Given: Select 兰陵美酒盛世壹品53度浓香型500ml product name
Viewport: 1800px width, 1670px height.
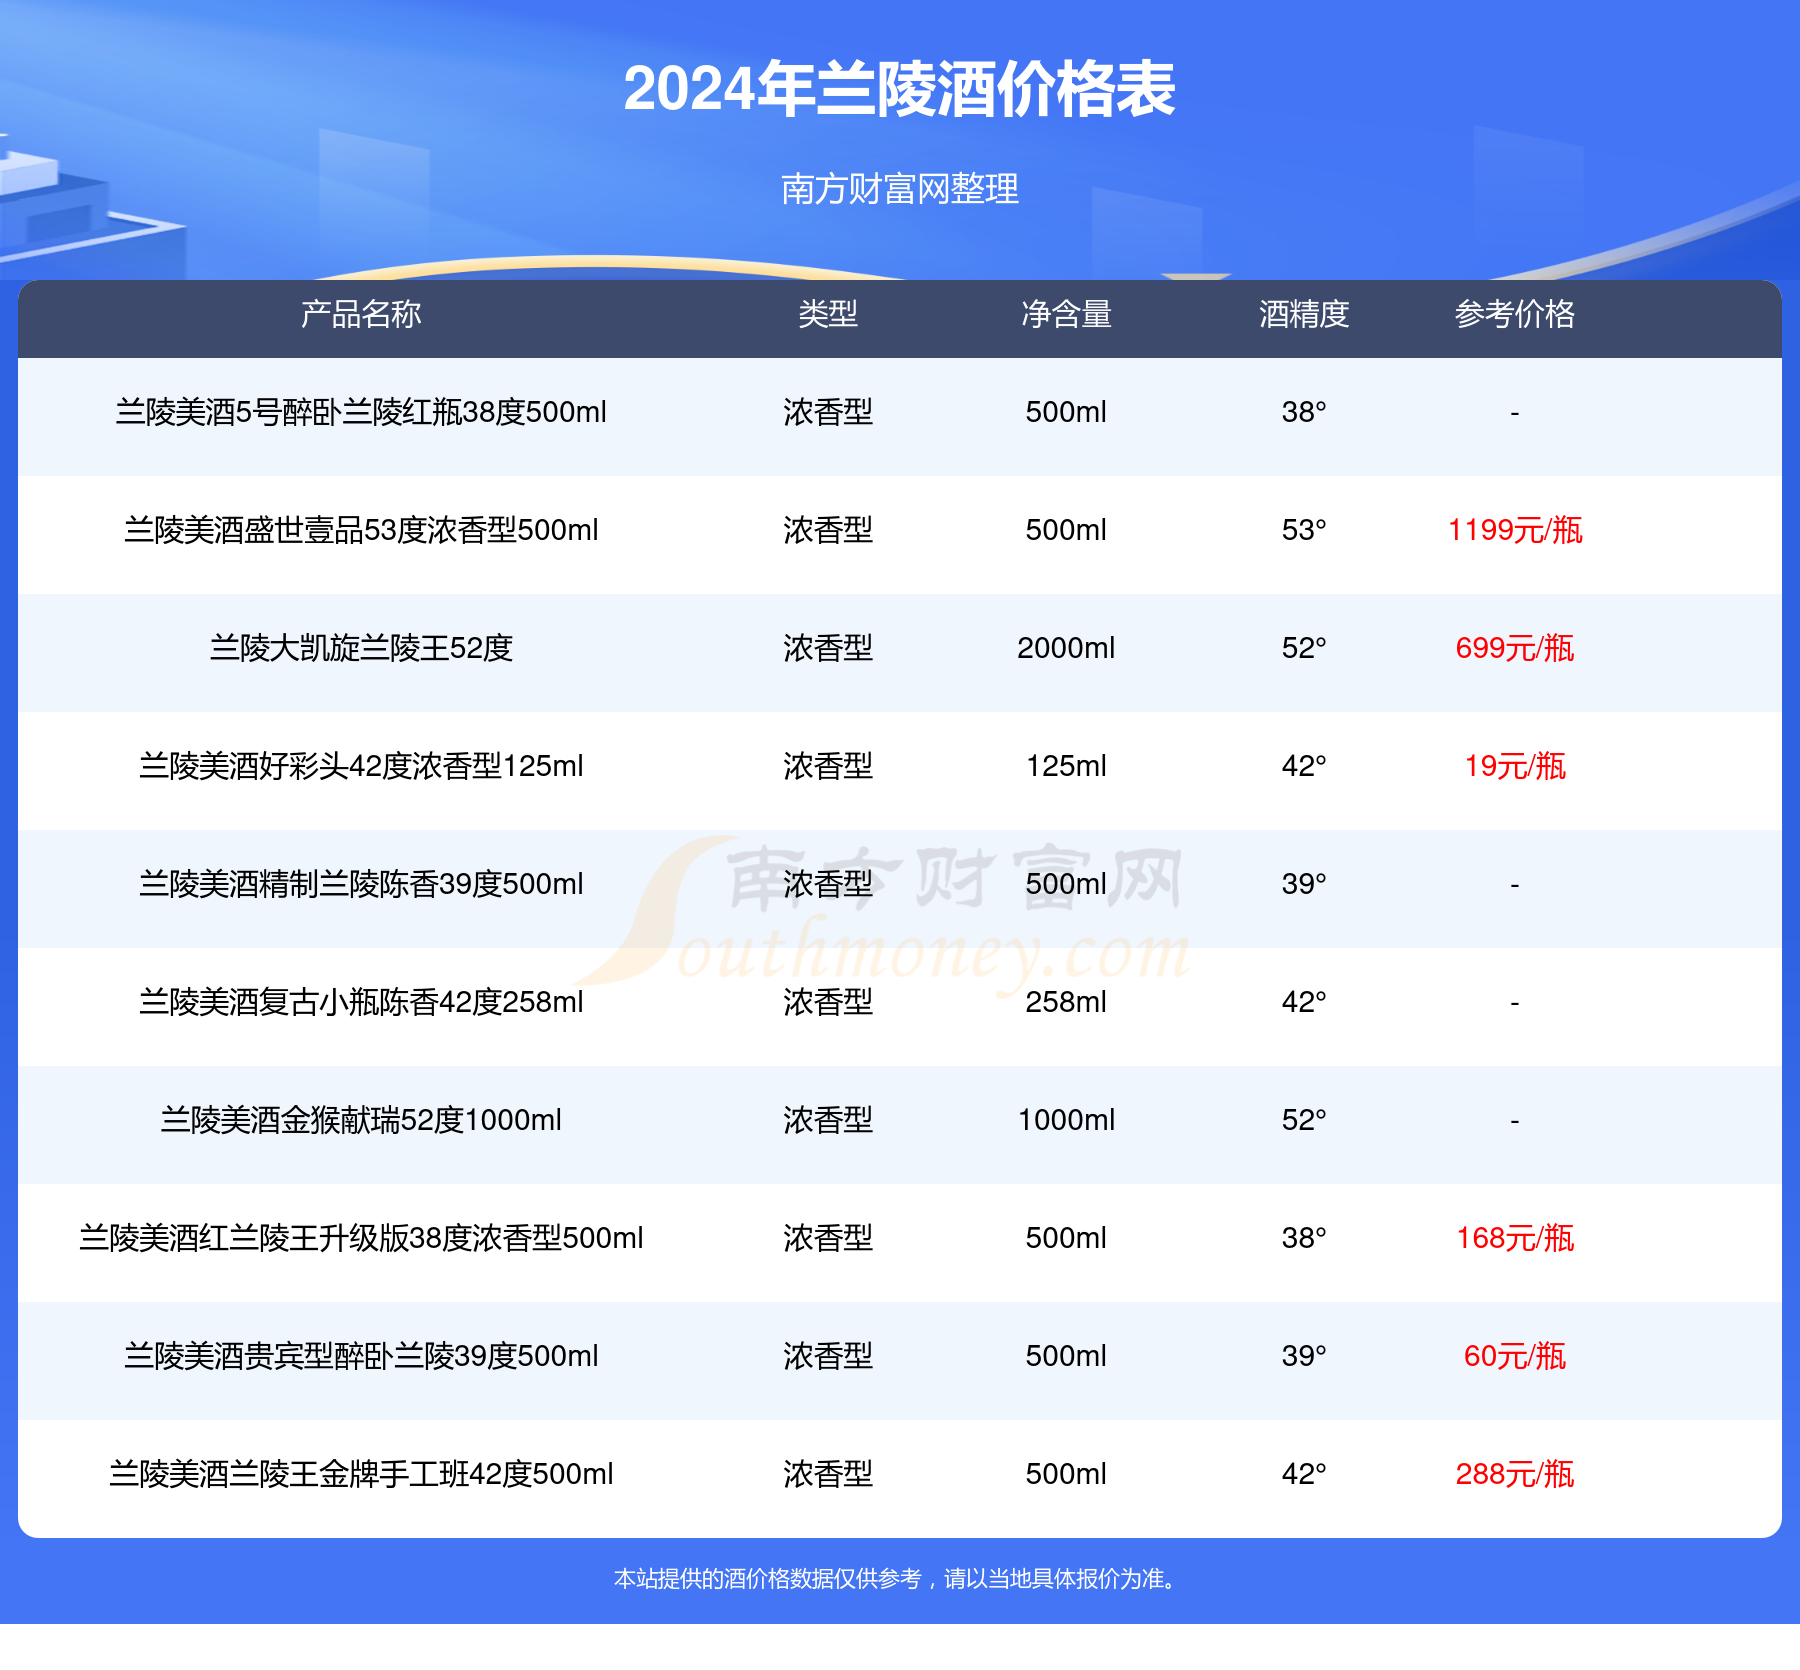Looking at the screenshot, I should 361,530.
